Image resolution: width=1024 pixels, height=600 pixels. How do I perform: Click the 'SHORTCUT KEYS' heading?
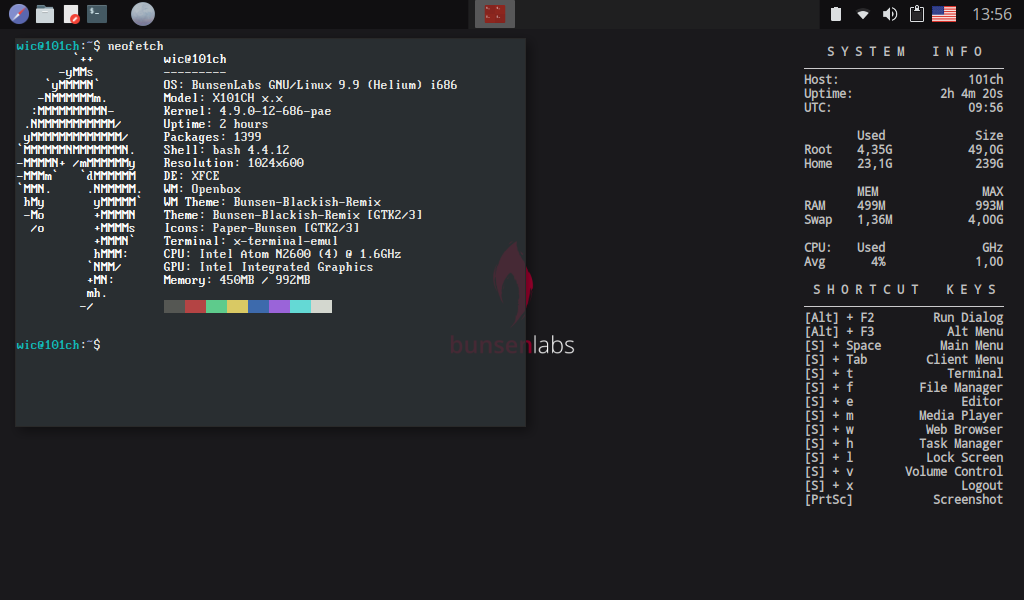(904, 290)
